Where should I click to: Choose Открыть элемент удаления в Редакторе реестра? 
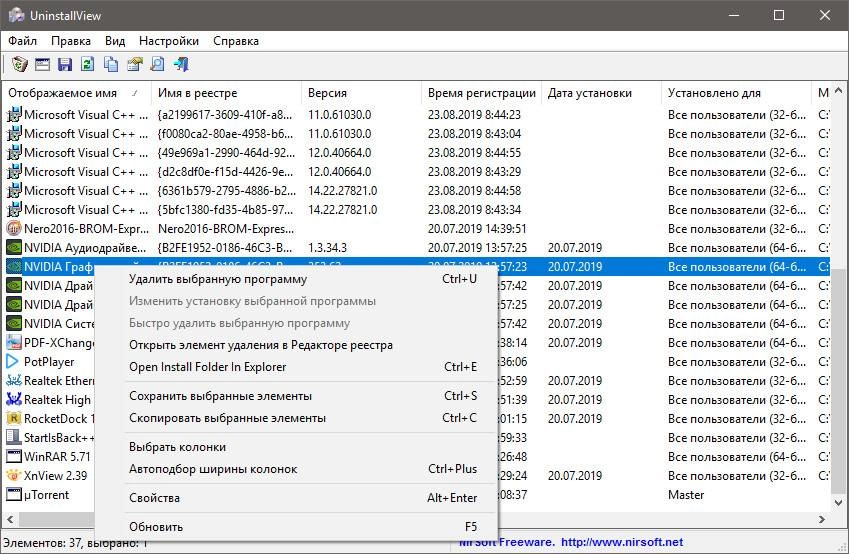point(296,345)
